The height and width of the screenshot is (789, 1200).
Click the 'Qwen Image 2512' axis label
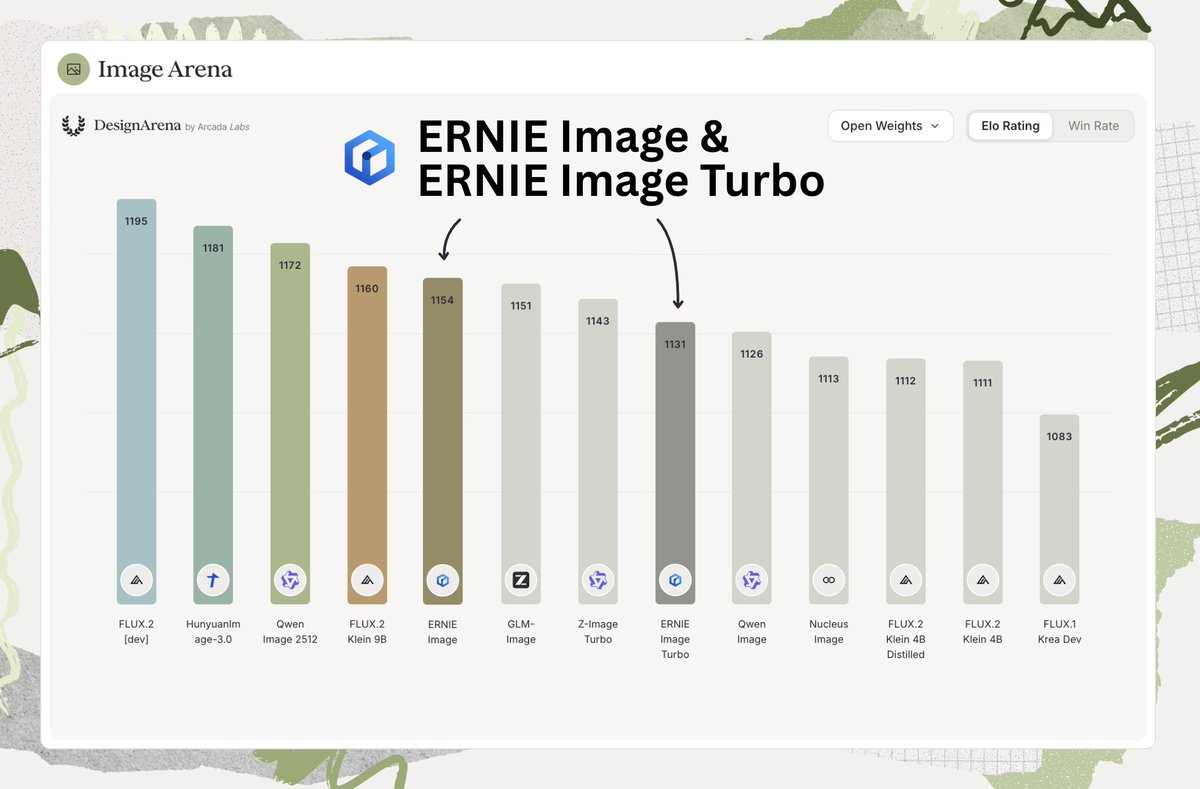tap(290, 632)
